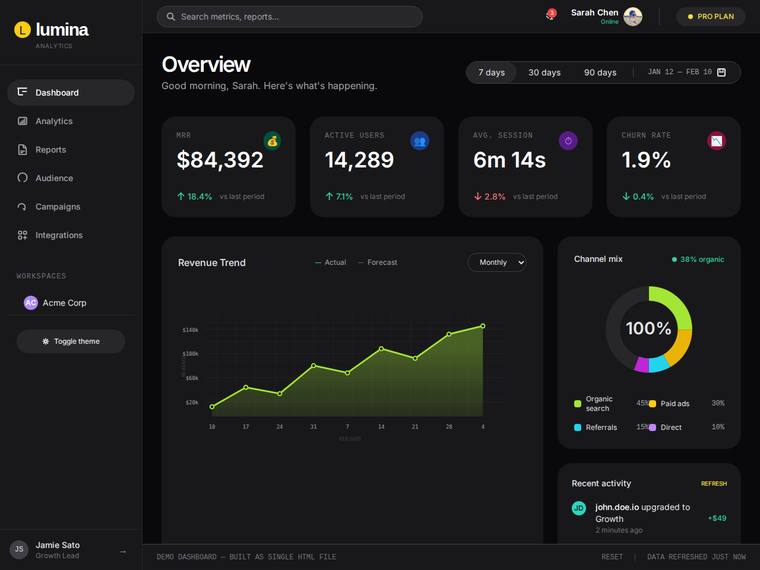760x570 pixels.
Task: Click the 18.4% MRR change indicator
Action: [x=194, y=196]
